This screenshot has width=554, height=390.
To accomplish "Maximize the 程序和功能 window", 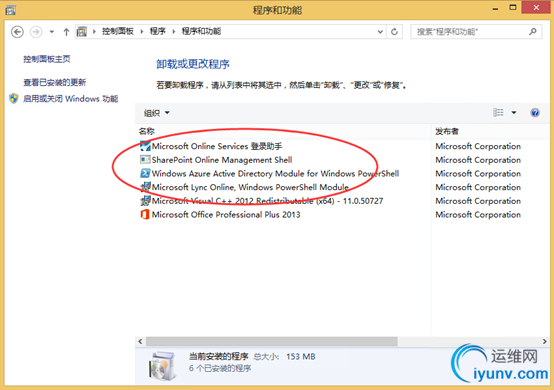I will (x=513, y=8).
